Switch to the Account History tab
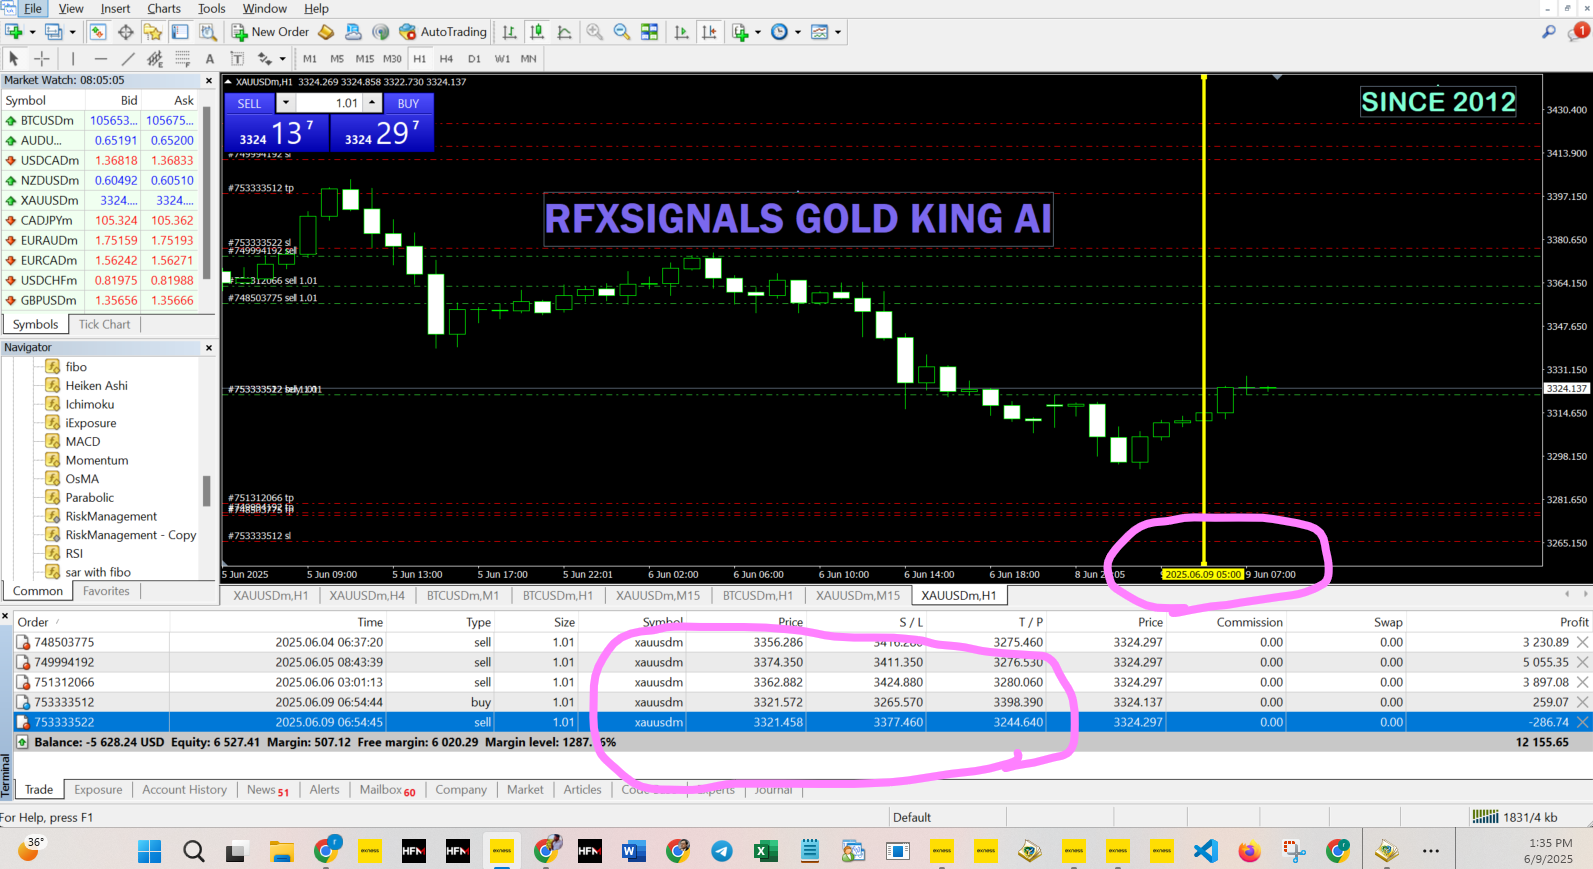Viewport: 1593px width, 869px height. click(184, 790)
